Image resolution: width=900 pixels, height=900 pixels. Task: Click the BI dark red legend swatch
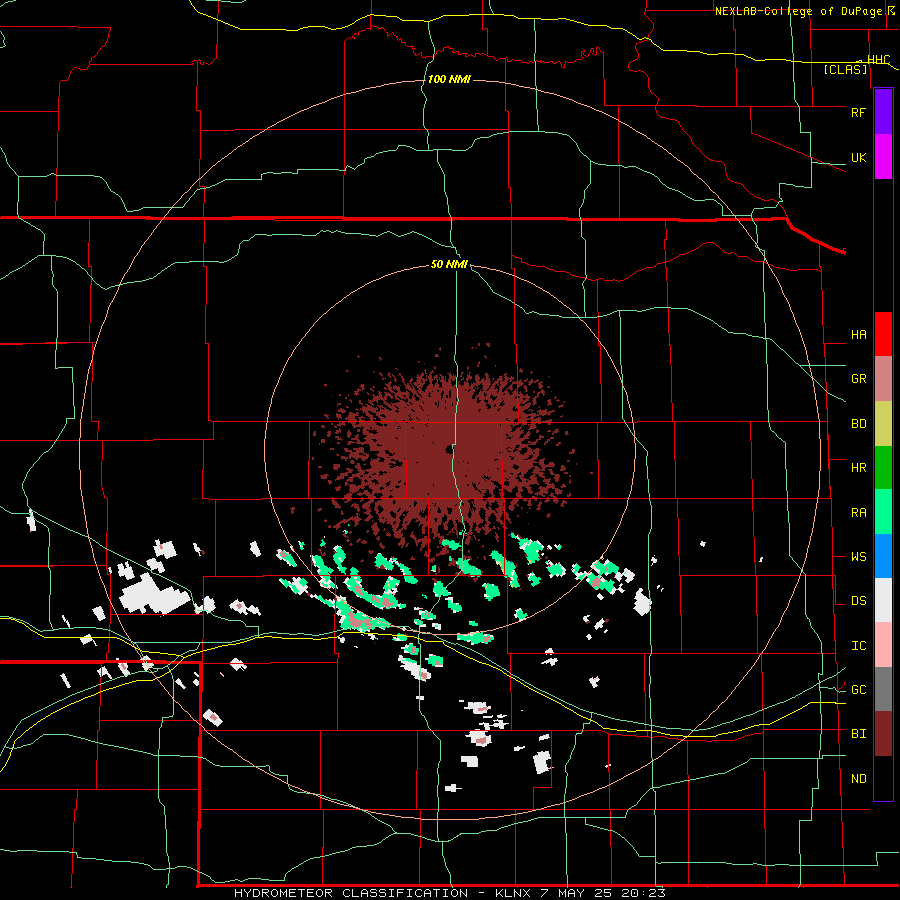pos(883,734)
